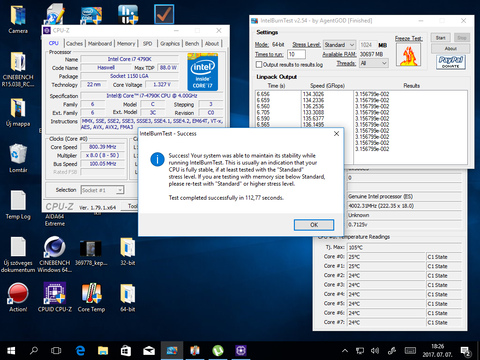Open the Mail app from the taskbar
This screenshot has width=480, height=360.
pos(149,351)
